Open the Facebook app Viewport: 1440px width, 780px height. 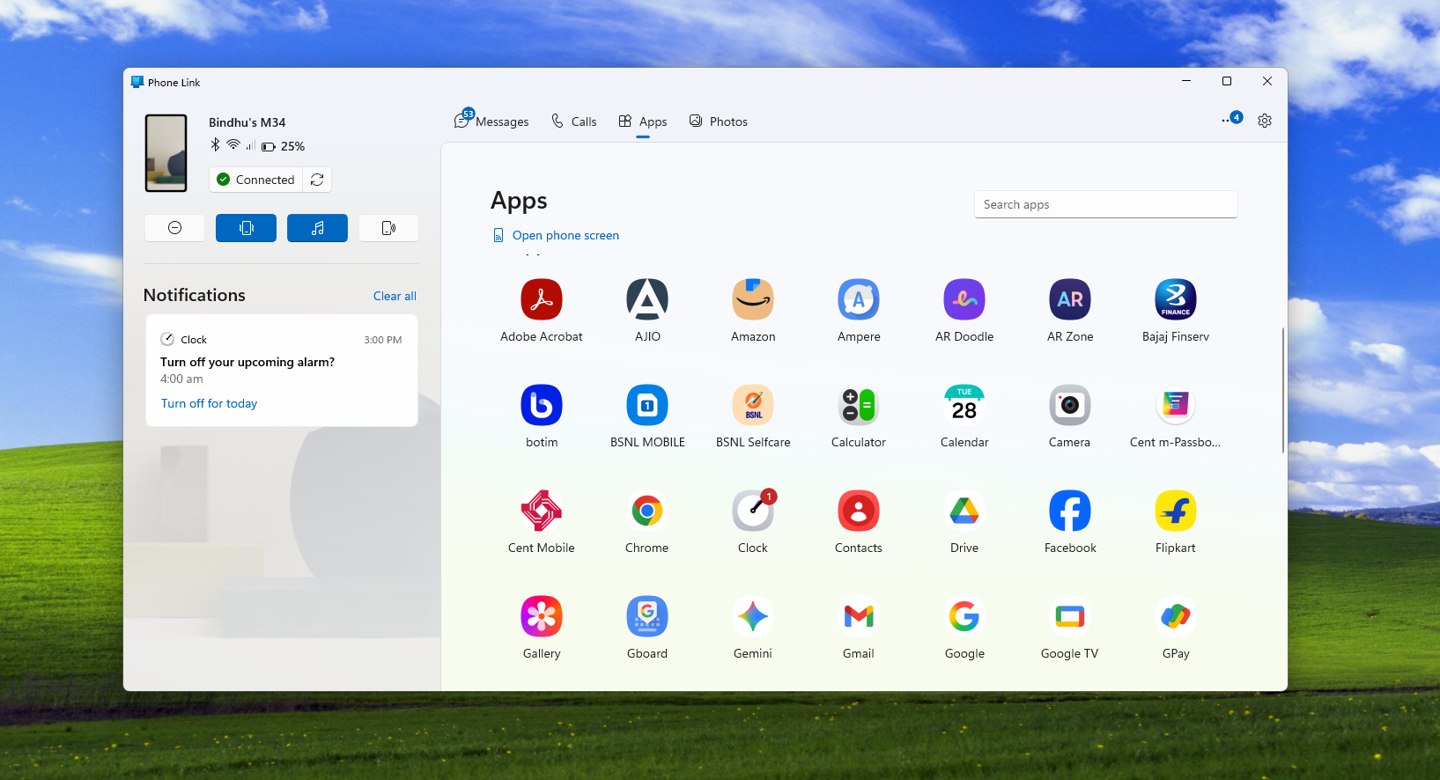pyautogui.click(x=1069, y=510)
